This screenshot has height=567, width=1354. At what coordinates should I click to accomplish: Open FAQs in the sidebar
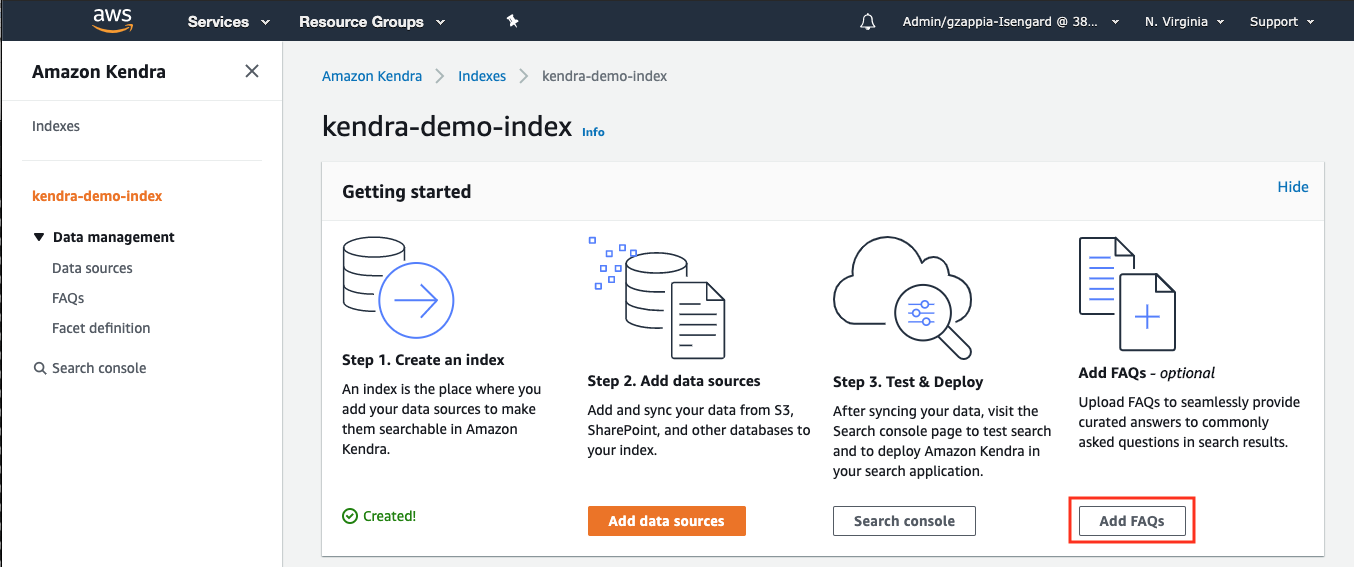tap(68, 298)
